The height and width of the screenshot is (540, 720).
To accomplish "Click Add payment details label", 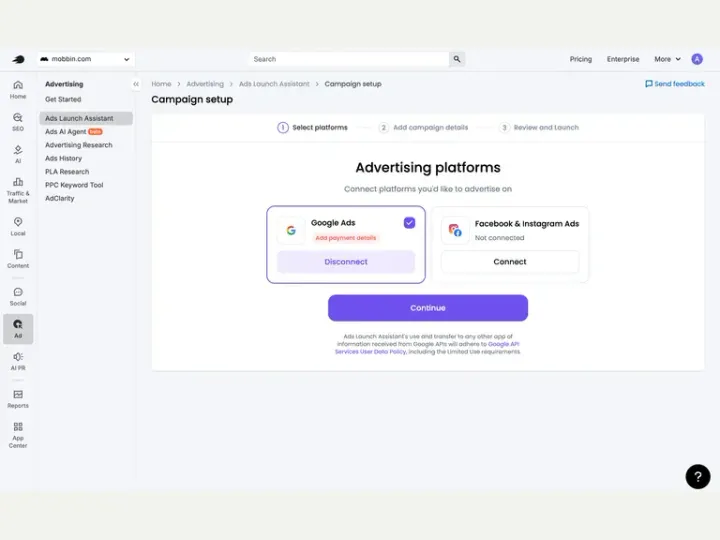I will tap(346, 238).
